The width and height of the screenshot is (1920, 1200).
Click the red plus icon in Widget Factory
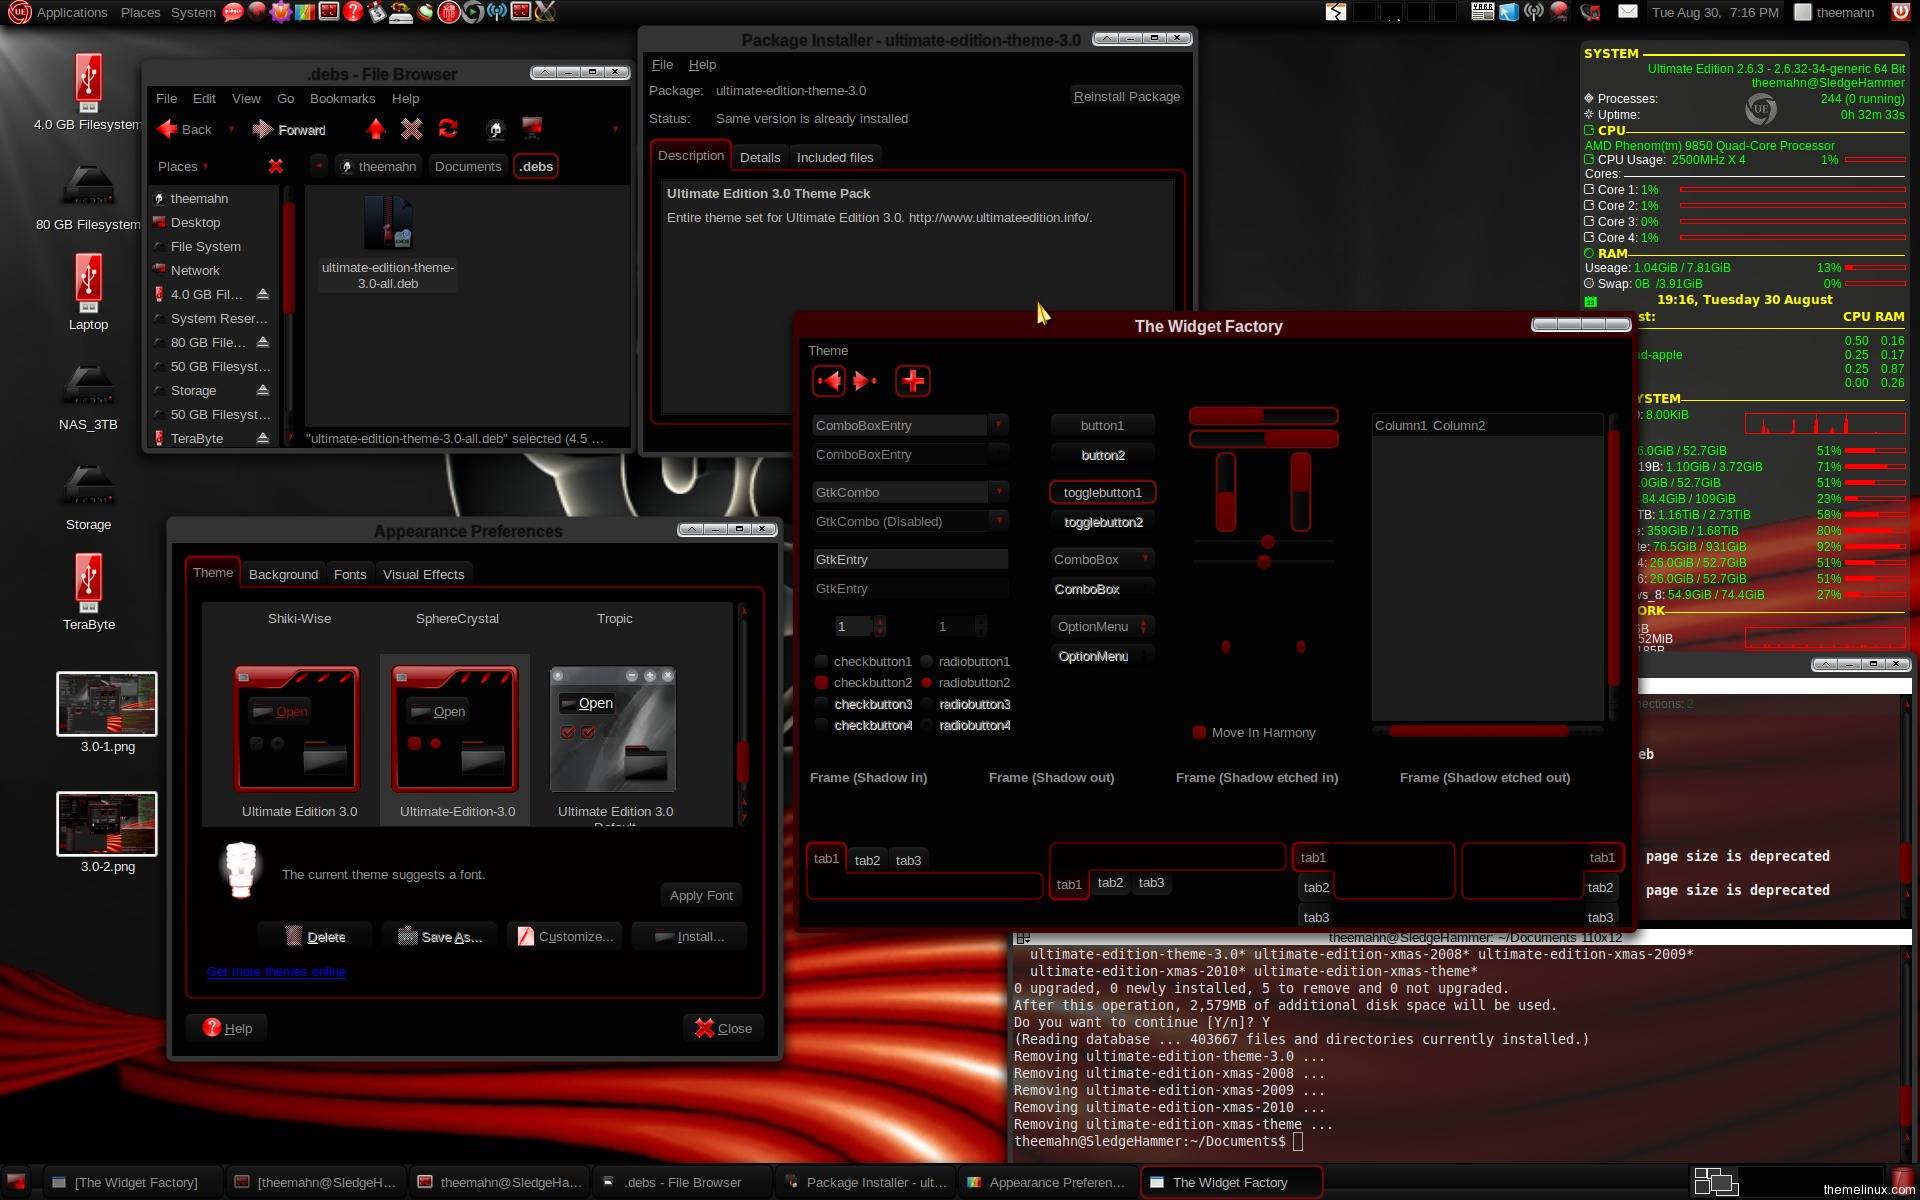coord(912,381)
